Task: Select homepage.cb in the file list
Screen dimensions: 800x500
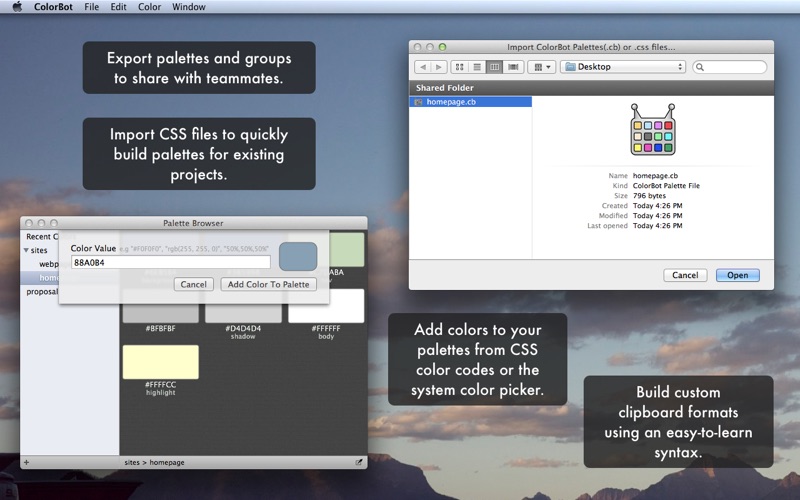Action: pos(470,102)
